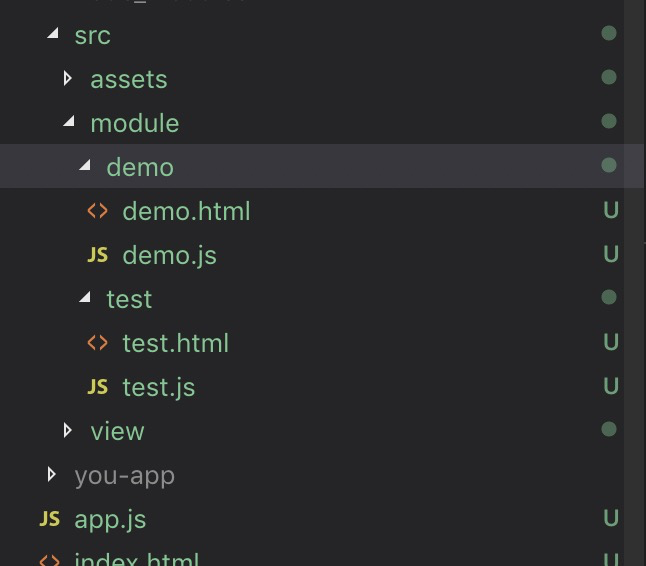The image size is (646, 566).
Task: Open test.js in the editor
Action: tap(158, 387)
